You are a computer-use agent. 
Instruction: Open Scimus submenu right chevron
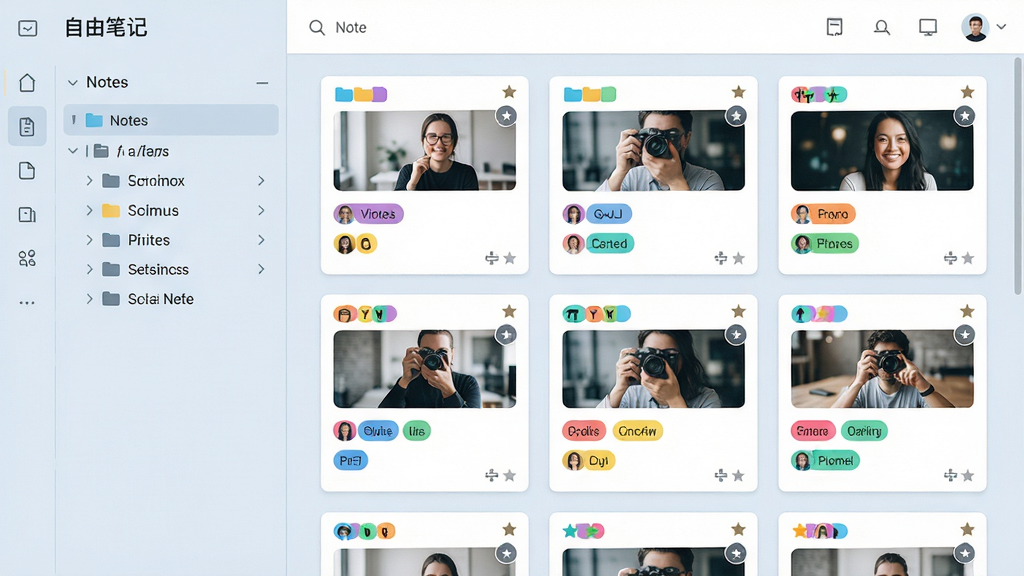[x=261, y=210]
